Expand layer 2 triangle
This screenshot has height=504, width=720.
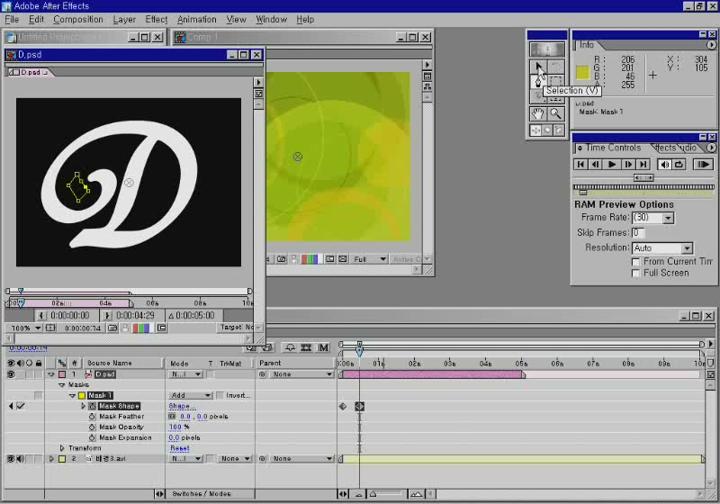[51, 459]
